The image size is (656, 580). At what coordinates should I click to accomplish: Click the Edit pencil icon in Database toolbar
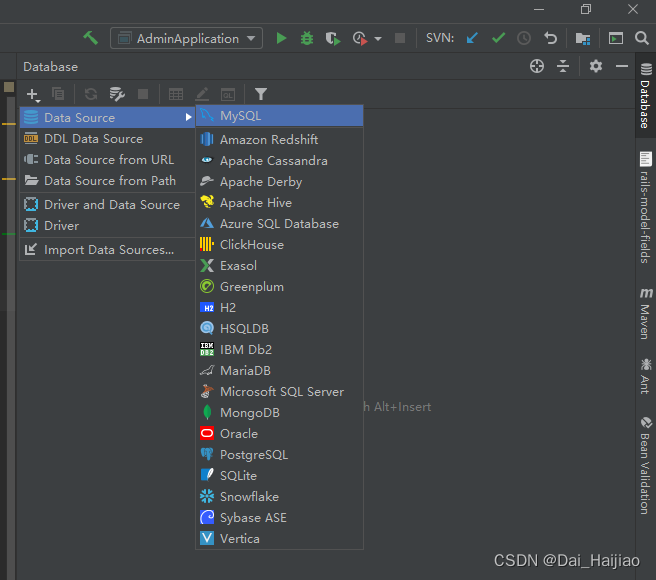tap(202, 94)
